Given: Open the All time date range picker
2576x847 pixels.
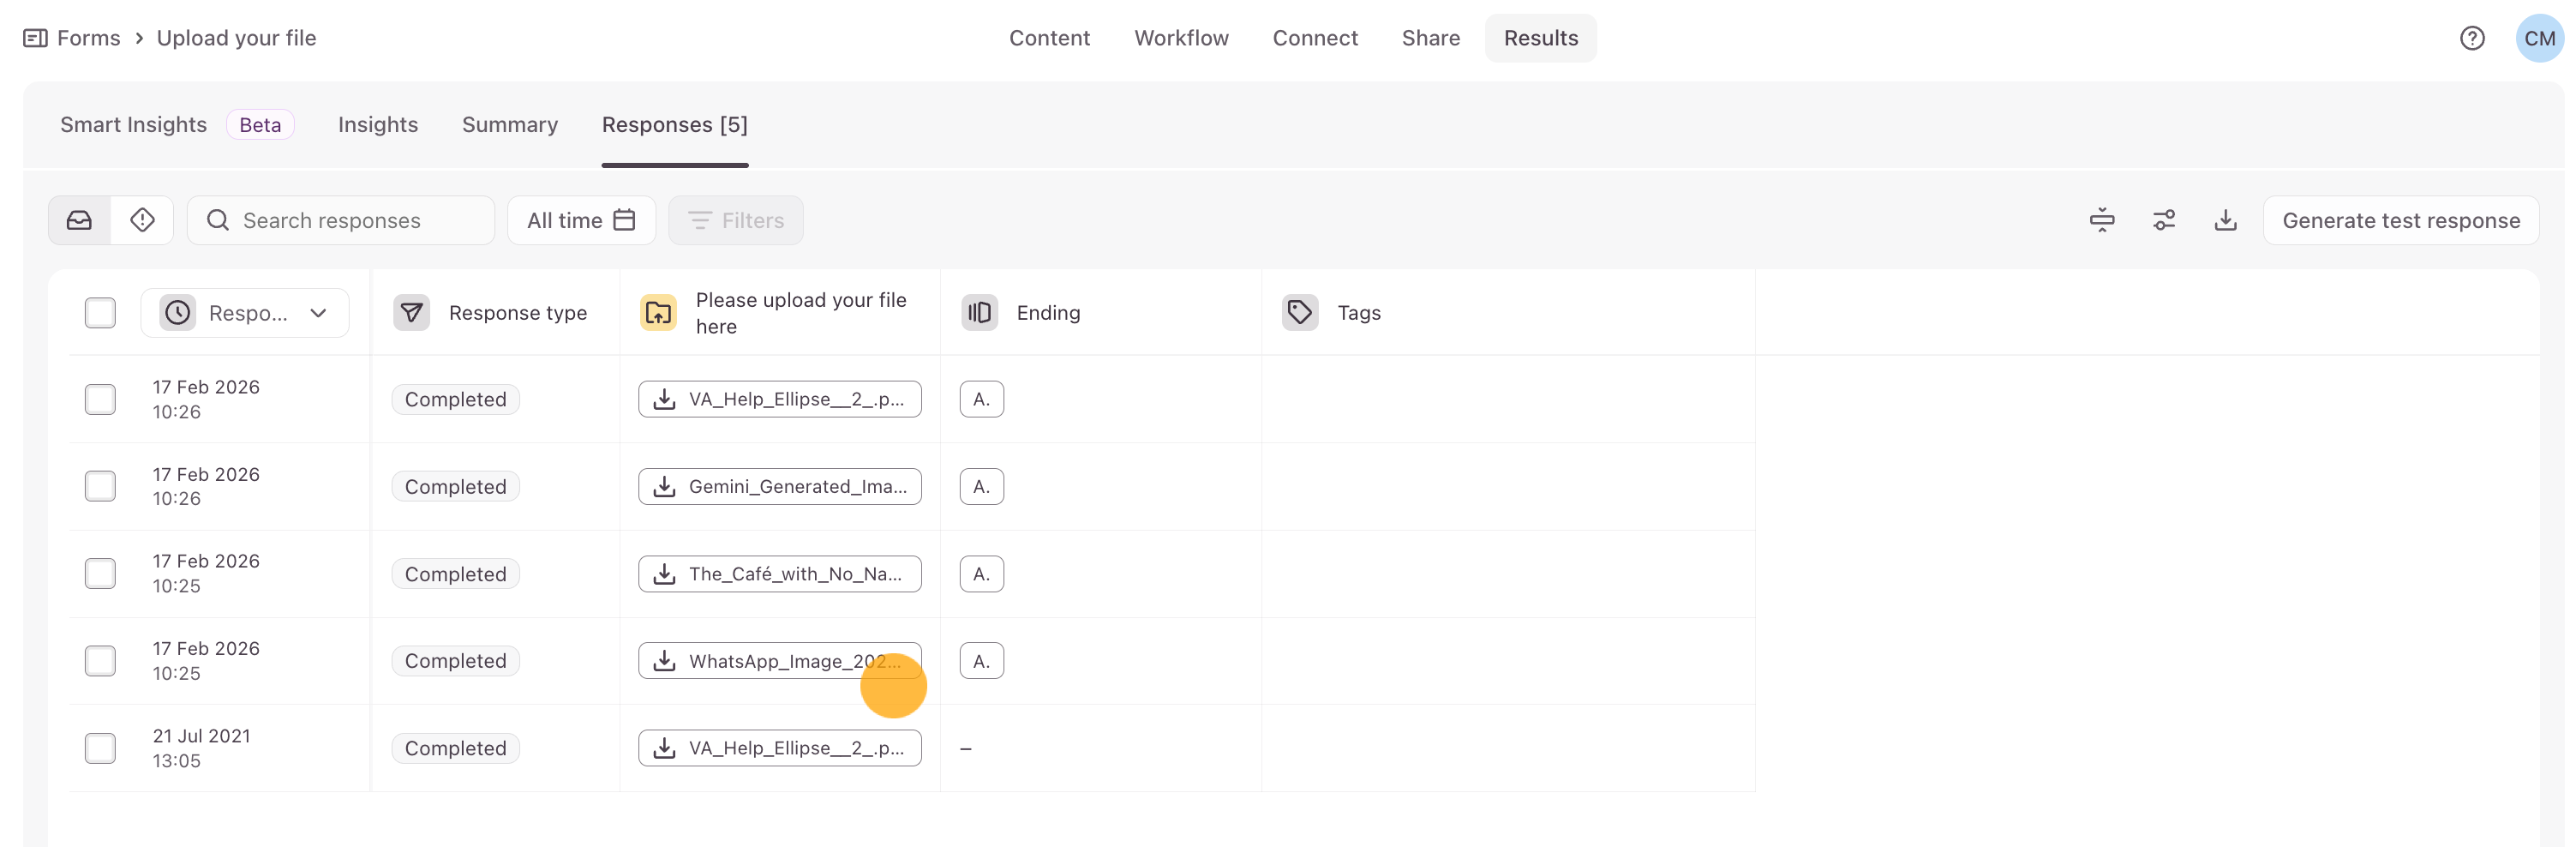Looking at the screenshot, I should point(581,220).
